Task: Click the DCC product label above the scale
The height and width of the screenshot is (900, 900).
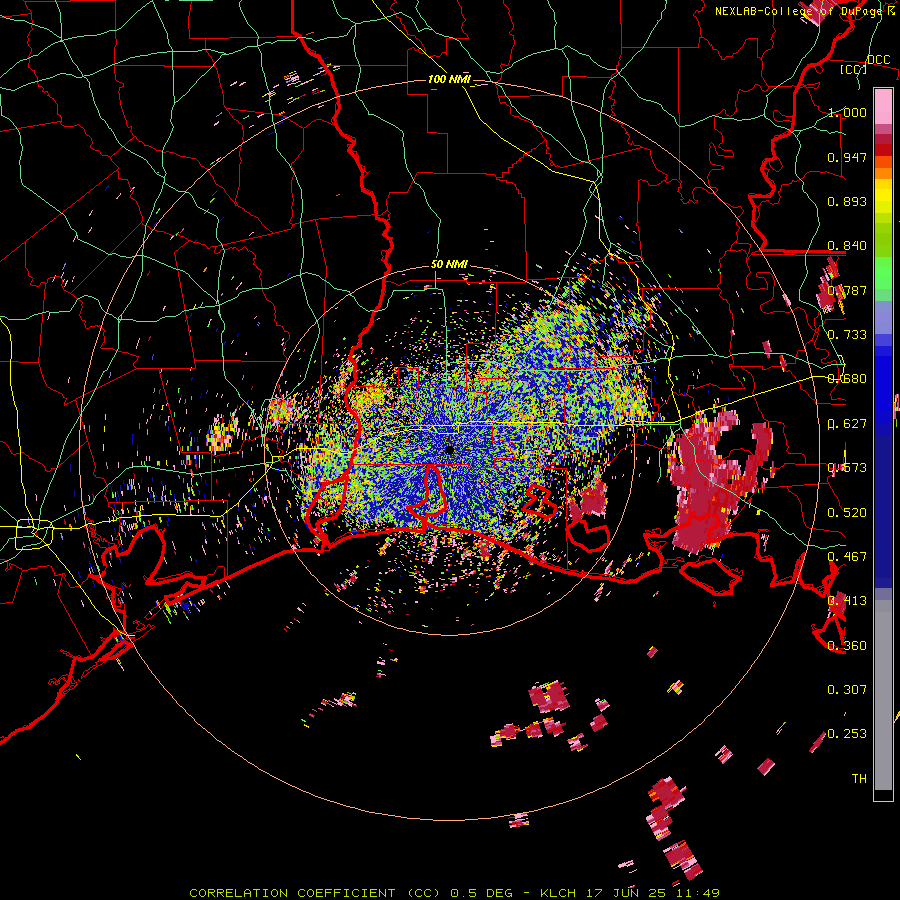Action: click(x=878, y=60)
